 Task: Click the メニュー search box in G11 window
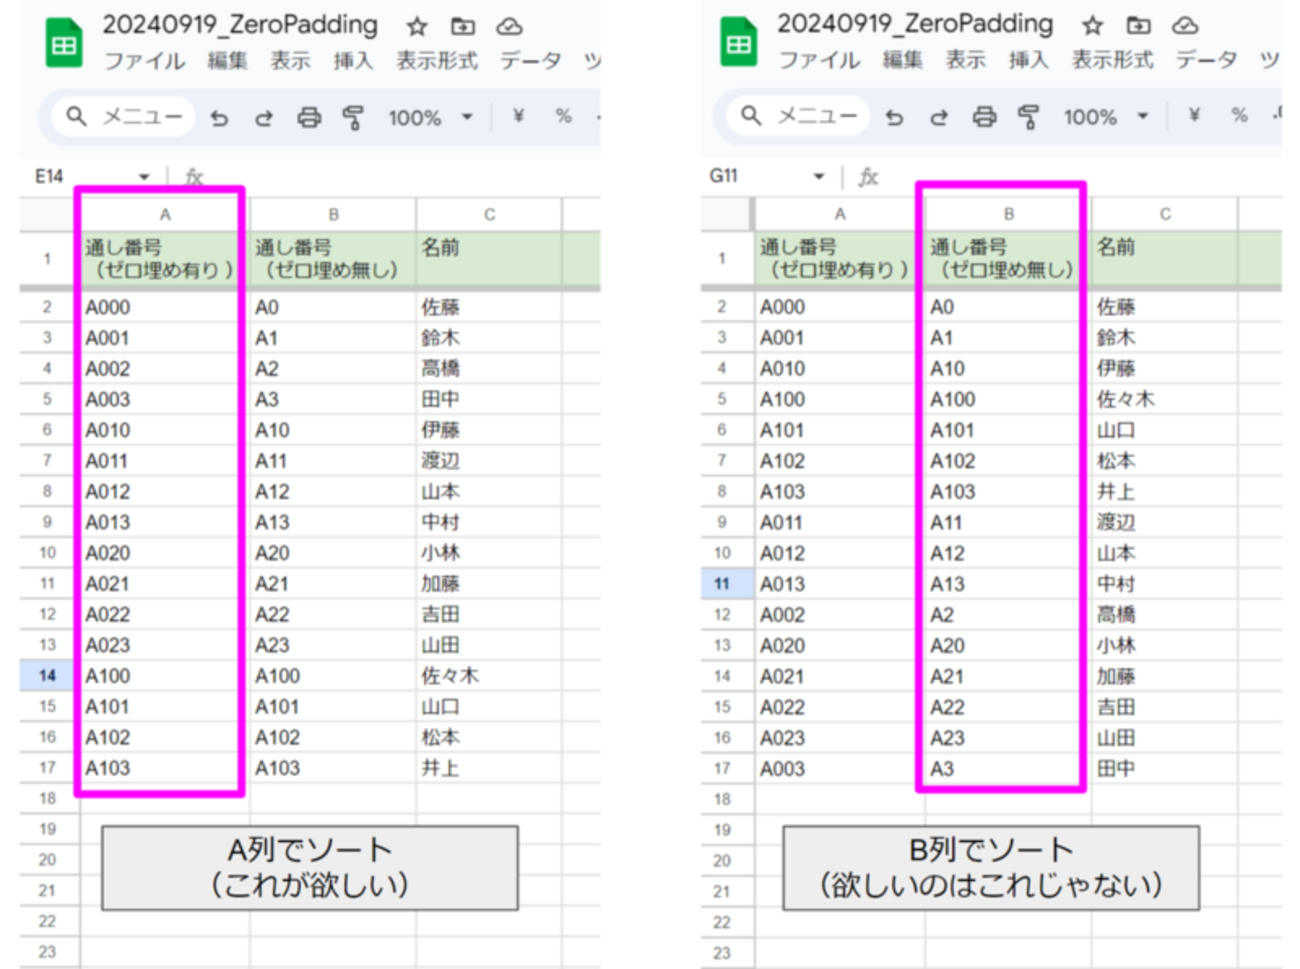coord(799,116)
